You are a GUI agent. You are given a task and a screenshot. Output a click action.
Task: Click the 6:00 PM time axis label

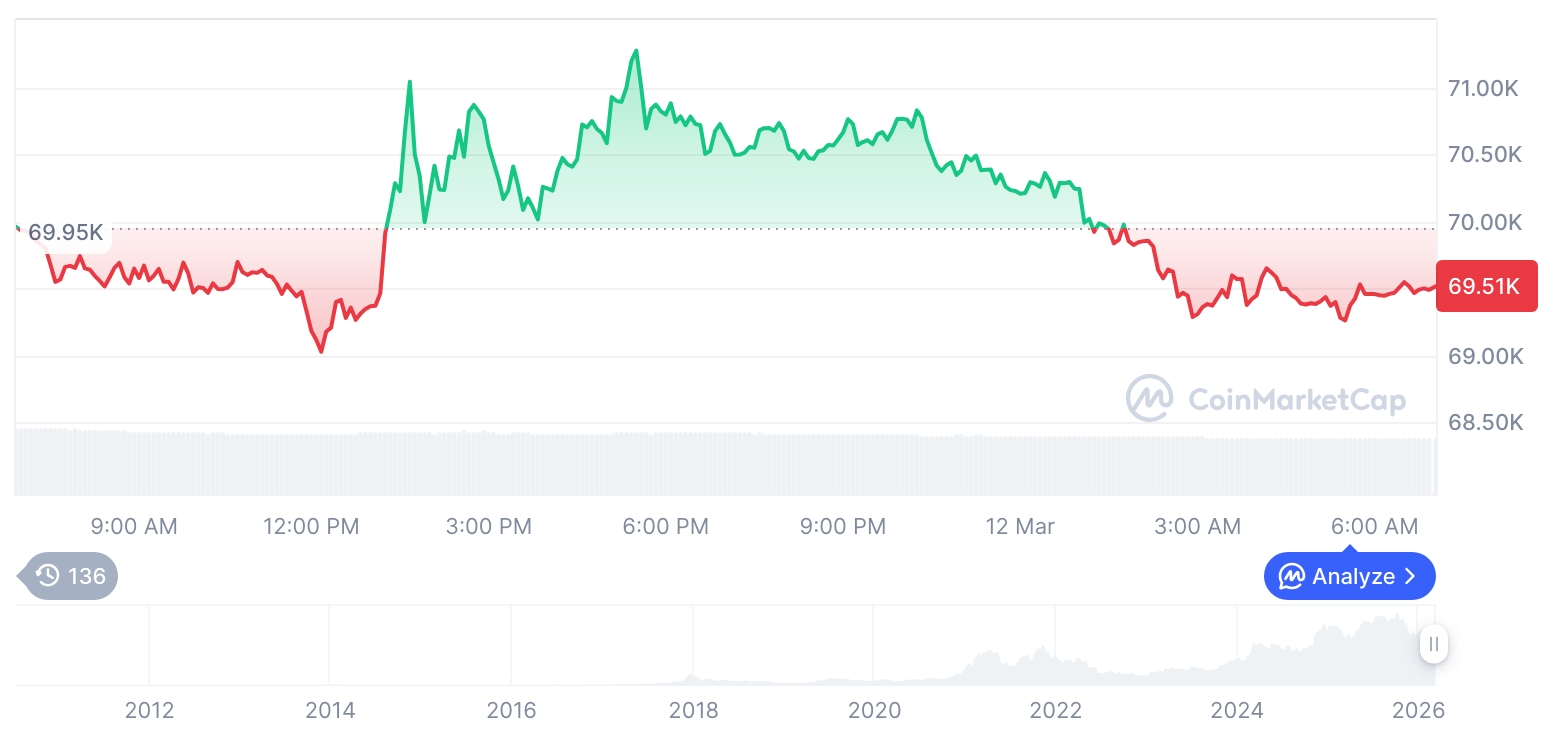665,526
